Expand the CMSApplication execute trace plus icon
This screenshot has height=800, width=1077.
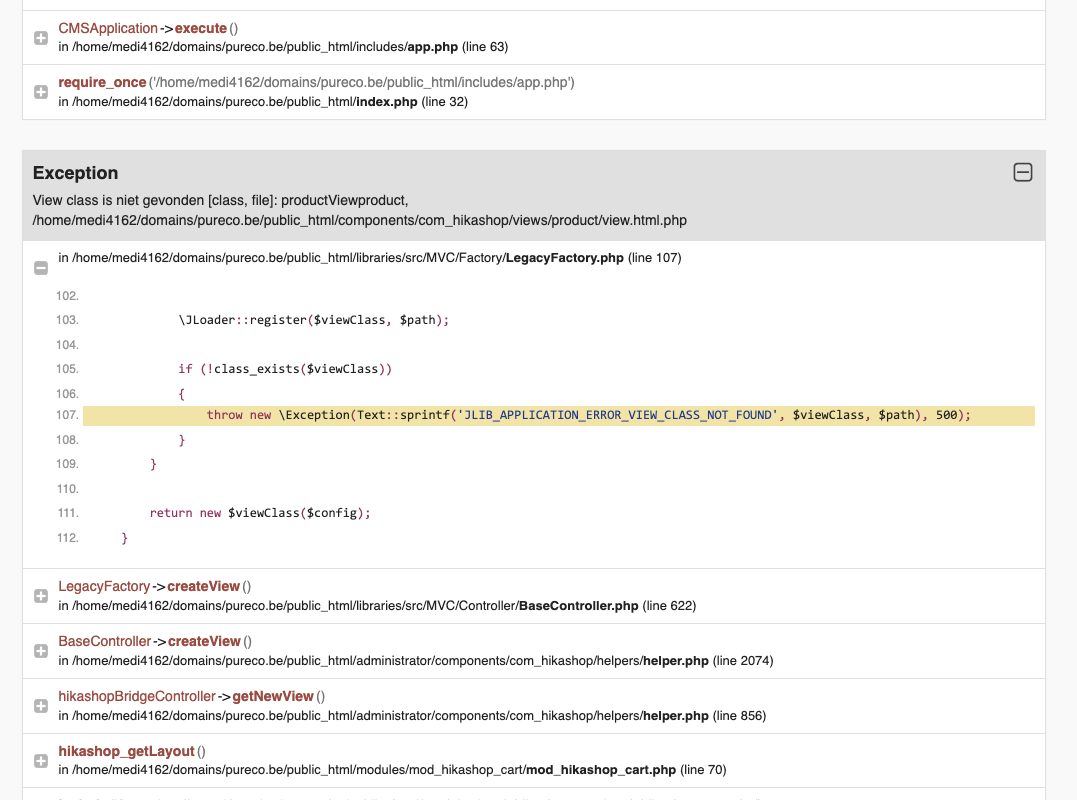point(41,38)
